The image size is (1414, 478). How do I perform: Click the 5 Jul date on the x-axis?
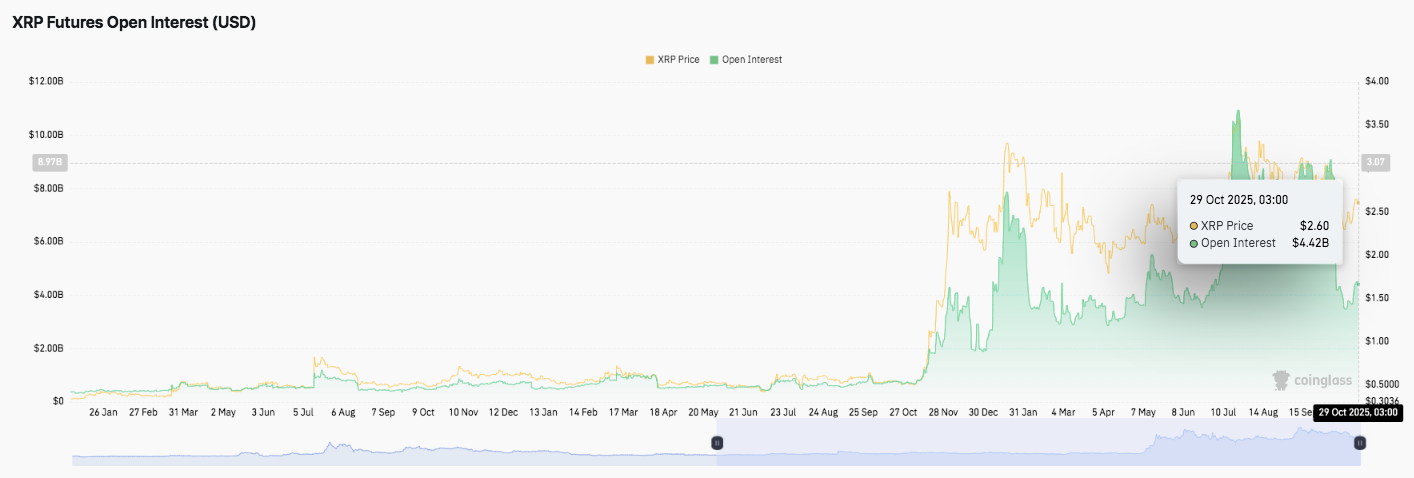(x=305, y=412)
